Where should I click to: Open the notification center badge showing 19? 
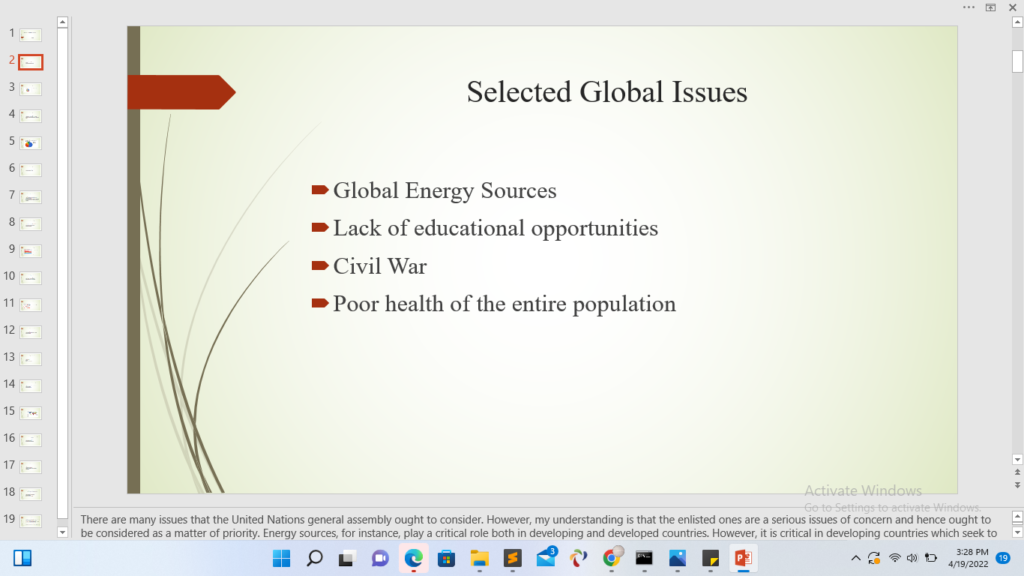click(x=1003, y=558)
